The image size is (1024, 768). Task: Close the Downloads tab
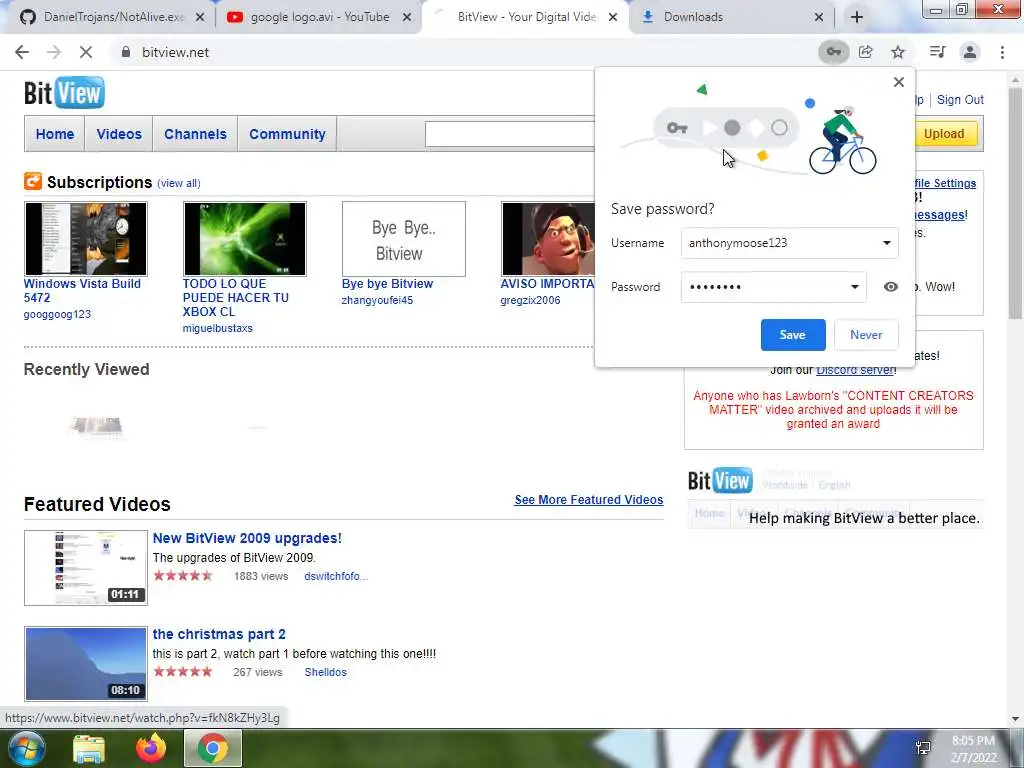pyautogui.click(x=819, y=17)
